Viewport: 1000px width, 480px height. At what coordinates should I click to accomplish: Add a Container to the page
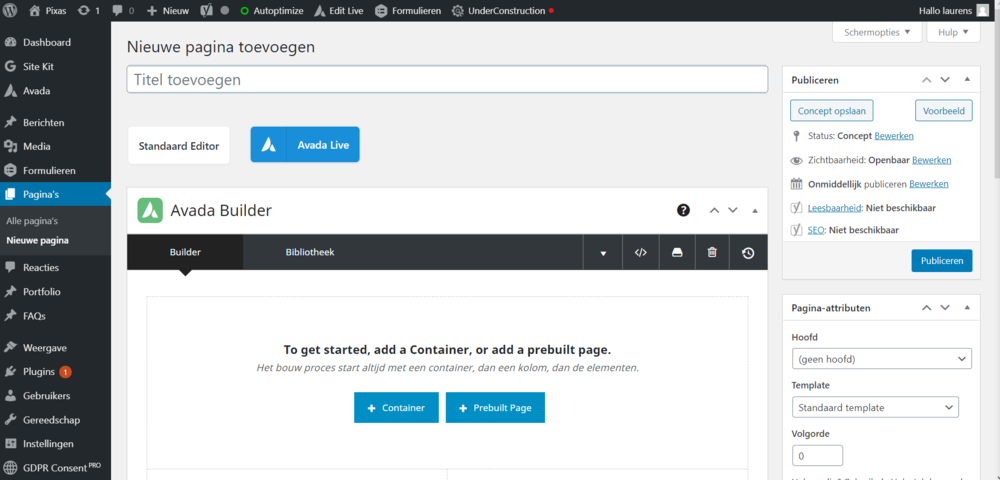coord(396,407)
